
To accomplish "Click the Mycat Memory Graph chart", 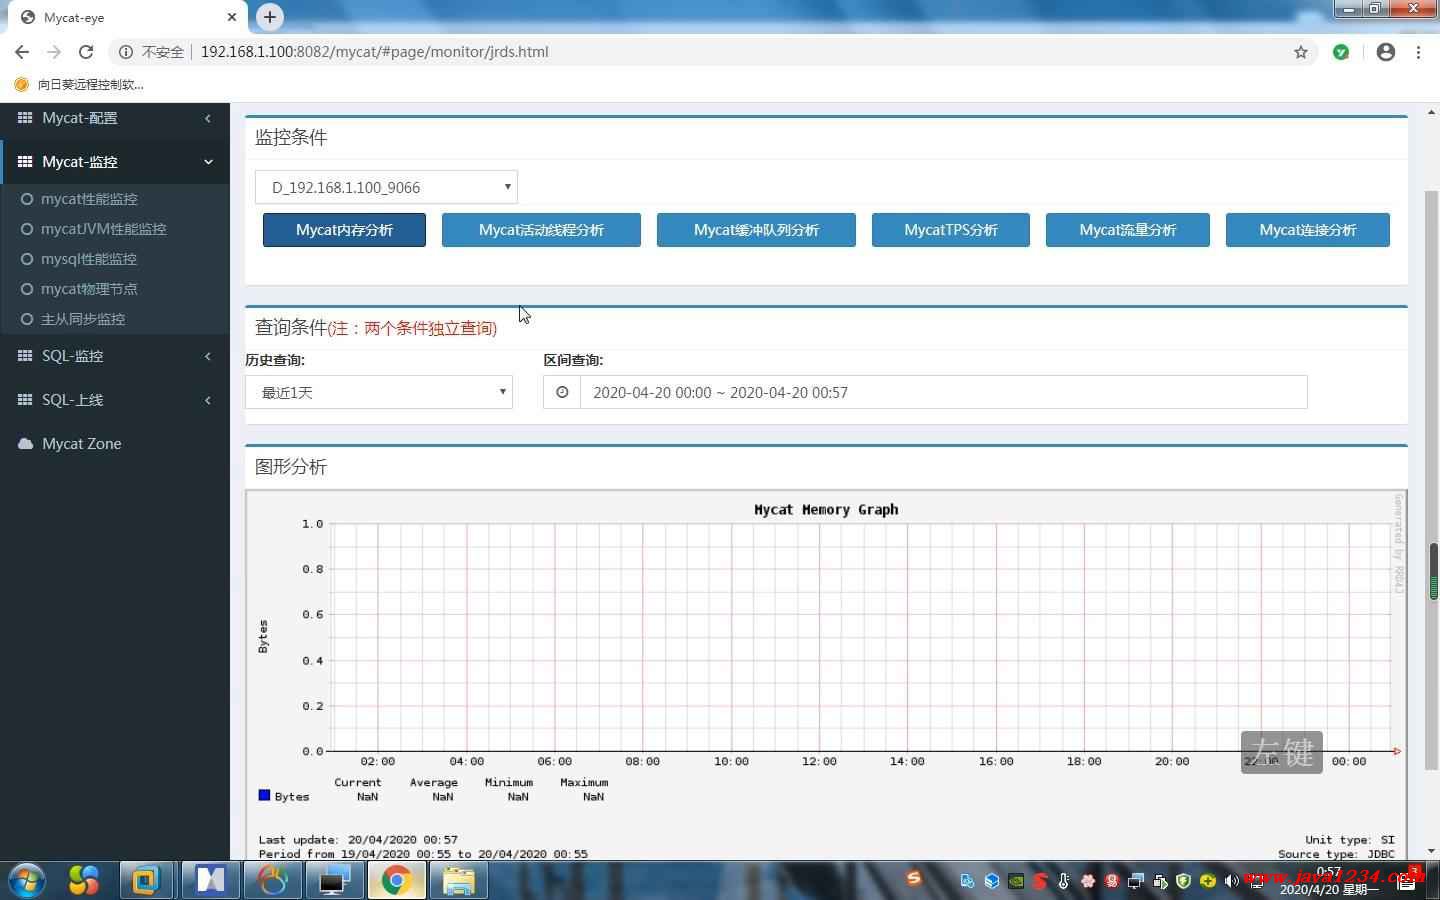I will coord(826,675).
